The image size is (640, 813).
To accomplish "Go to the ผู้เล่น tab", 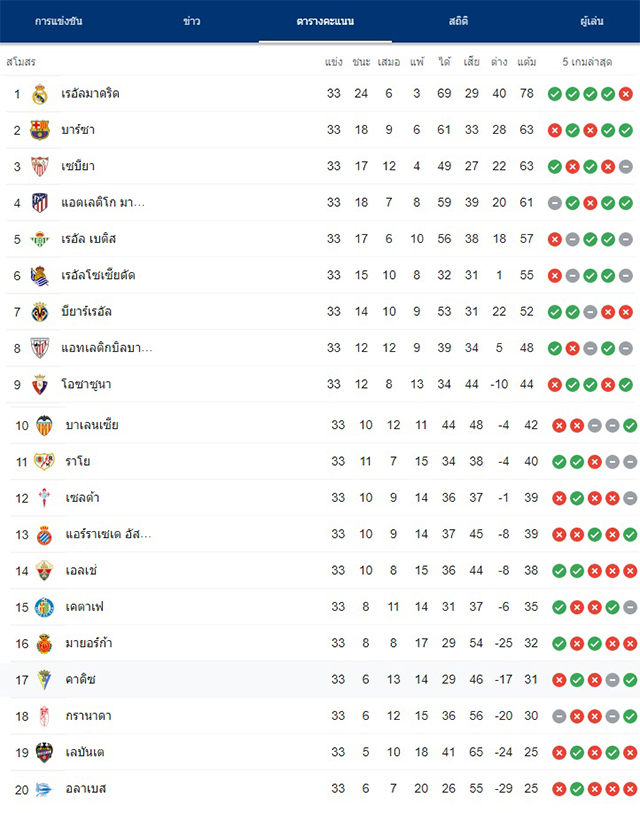I will click(592, 21).
